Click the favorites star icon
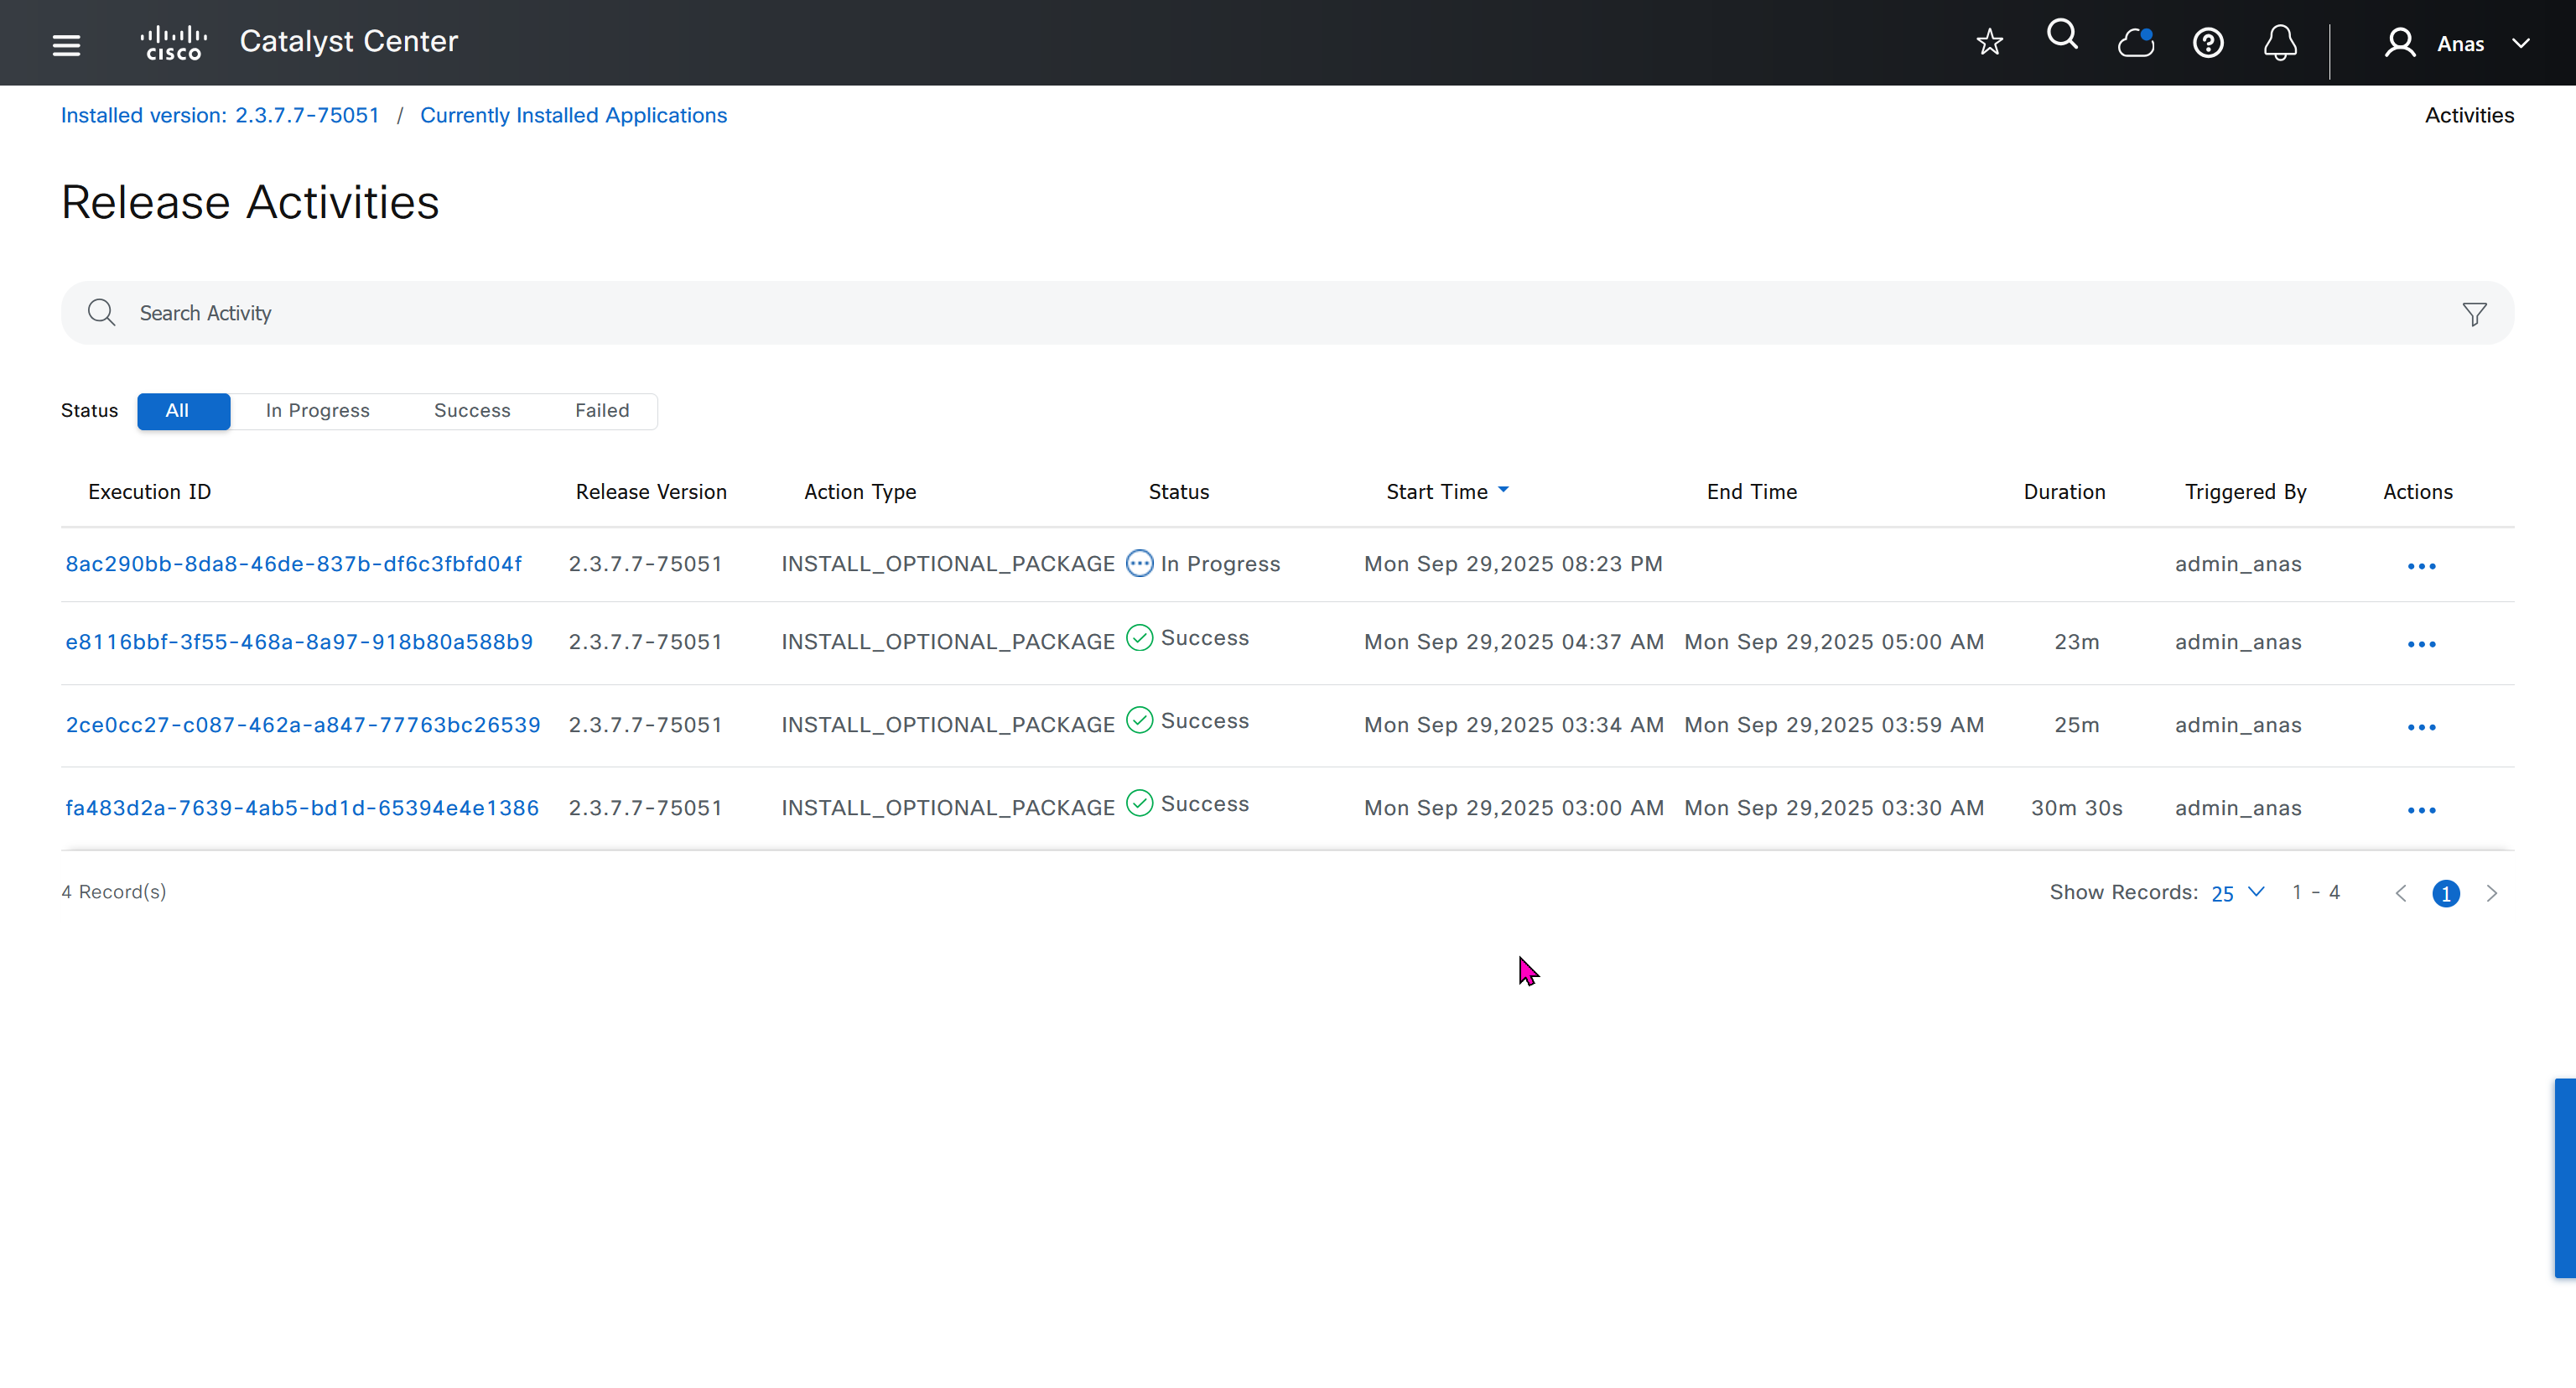Image resolution: width=2576 pixels, height=1388 pixels. point(1989,42)
